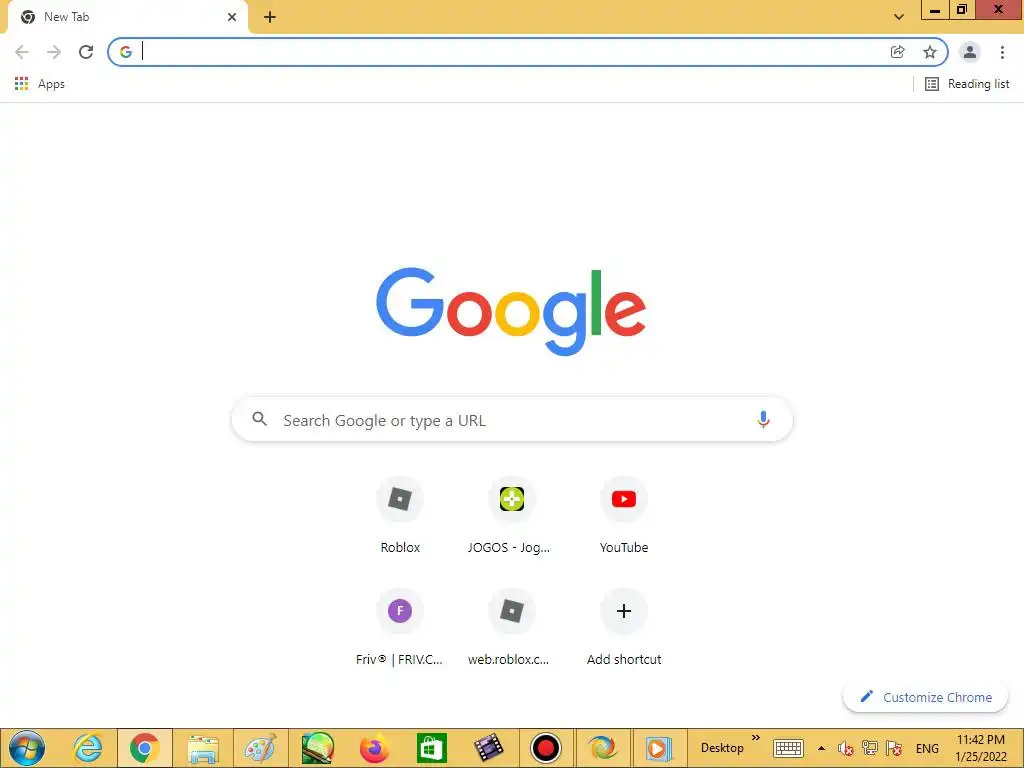Screen dimensions: 1024x768
Task: Click the Desktop toolbar label
Action: pyautogui.click(x=722, y=748)
